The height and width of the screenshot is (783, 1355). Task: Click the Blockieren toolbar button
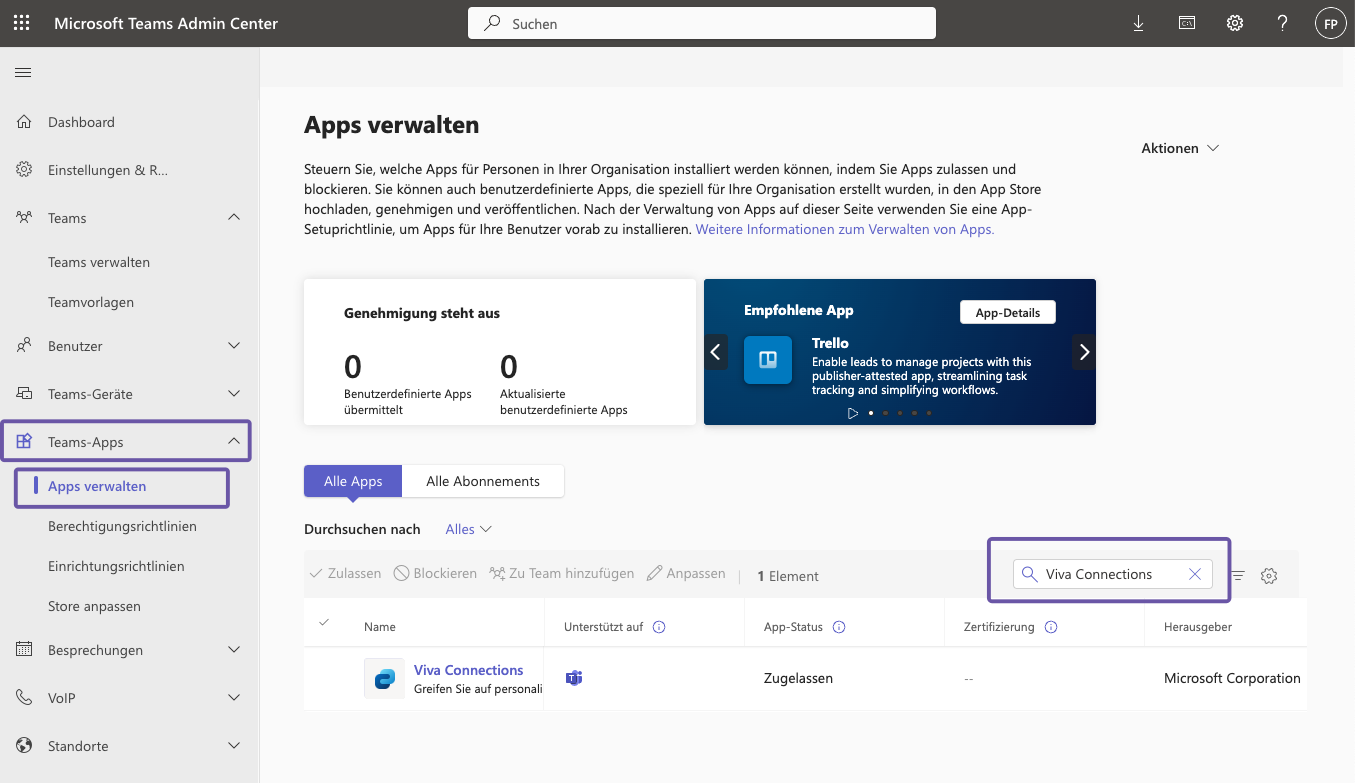[x=435, y=574]
